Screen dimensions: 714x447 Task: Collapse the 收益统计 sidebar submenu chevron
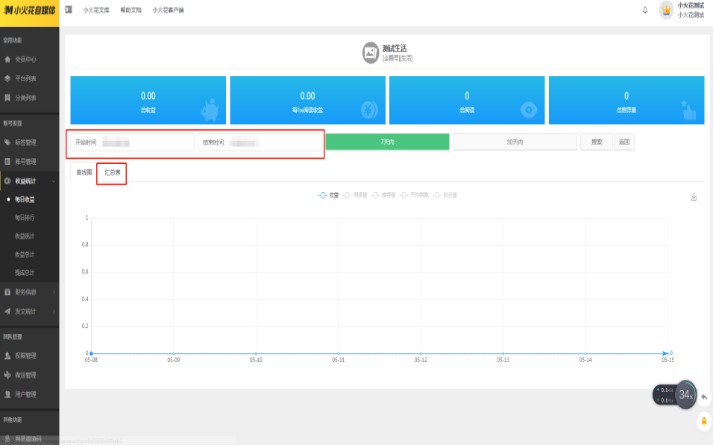pyautogui.click(x=53, y=181)
